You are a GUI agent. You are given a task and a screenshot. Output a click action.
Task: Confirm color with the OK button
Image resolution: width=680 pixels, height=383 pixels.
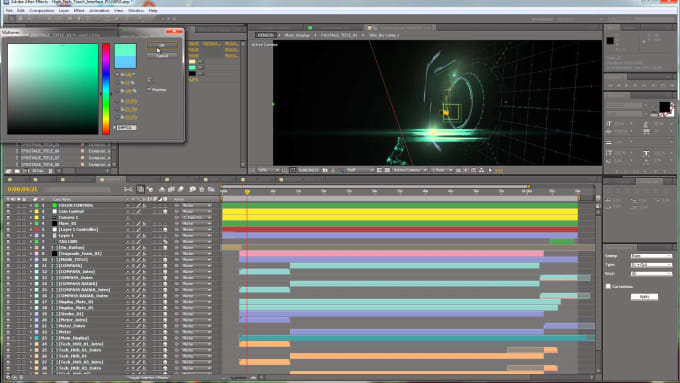162,45
